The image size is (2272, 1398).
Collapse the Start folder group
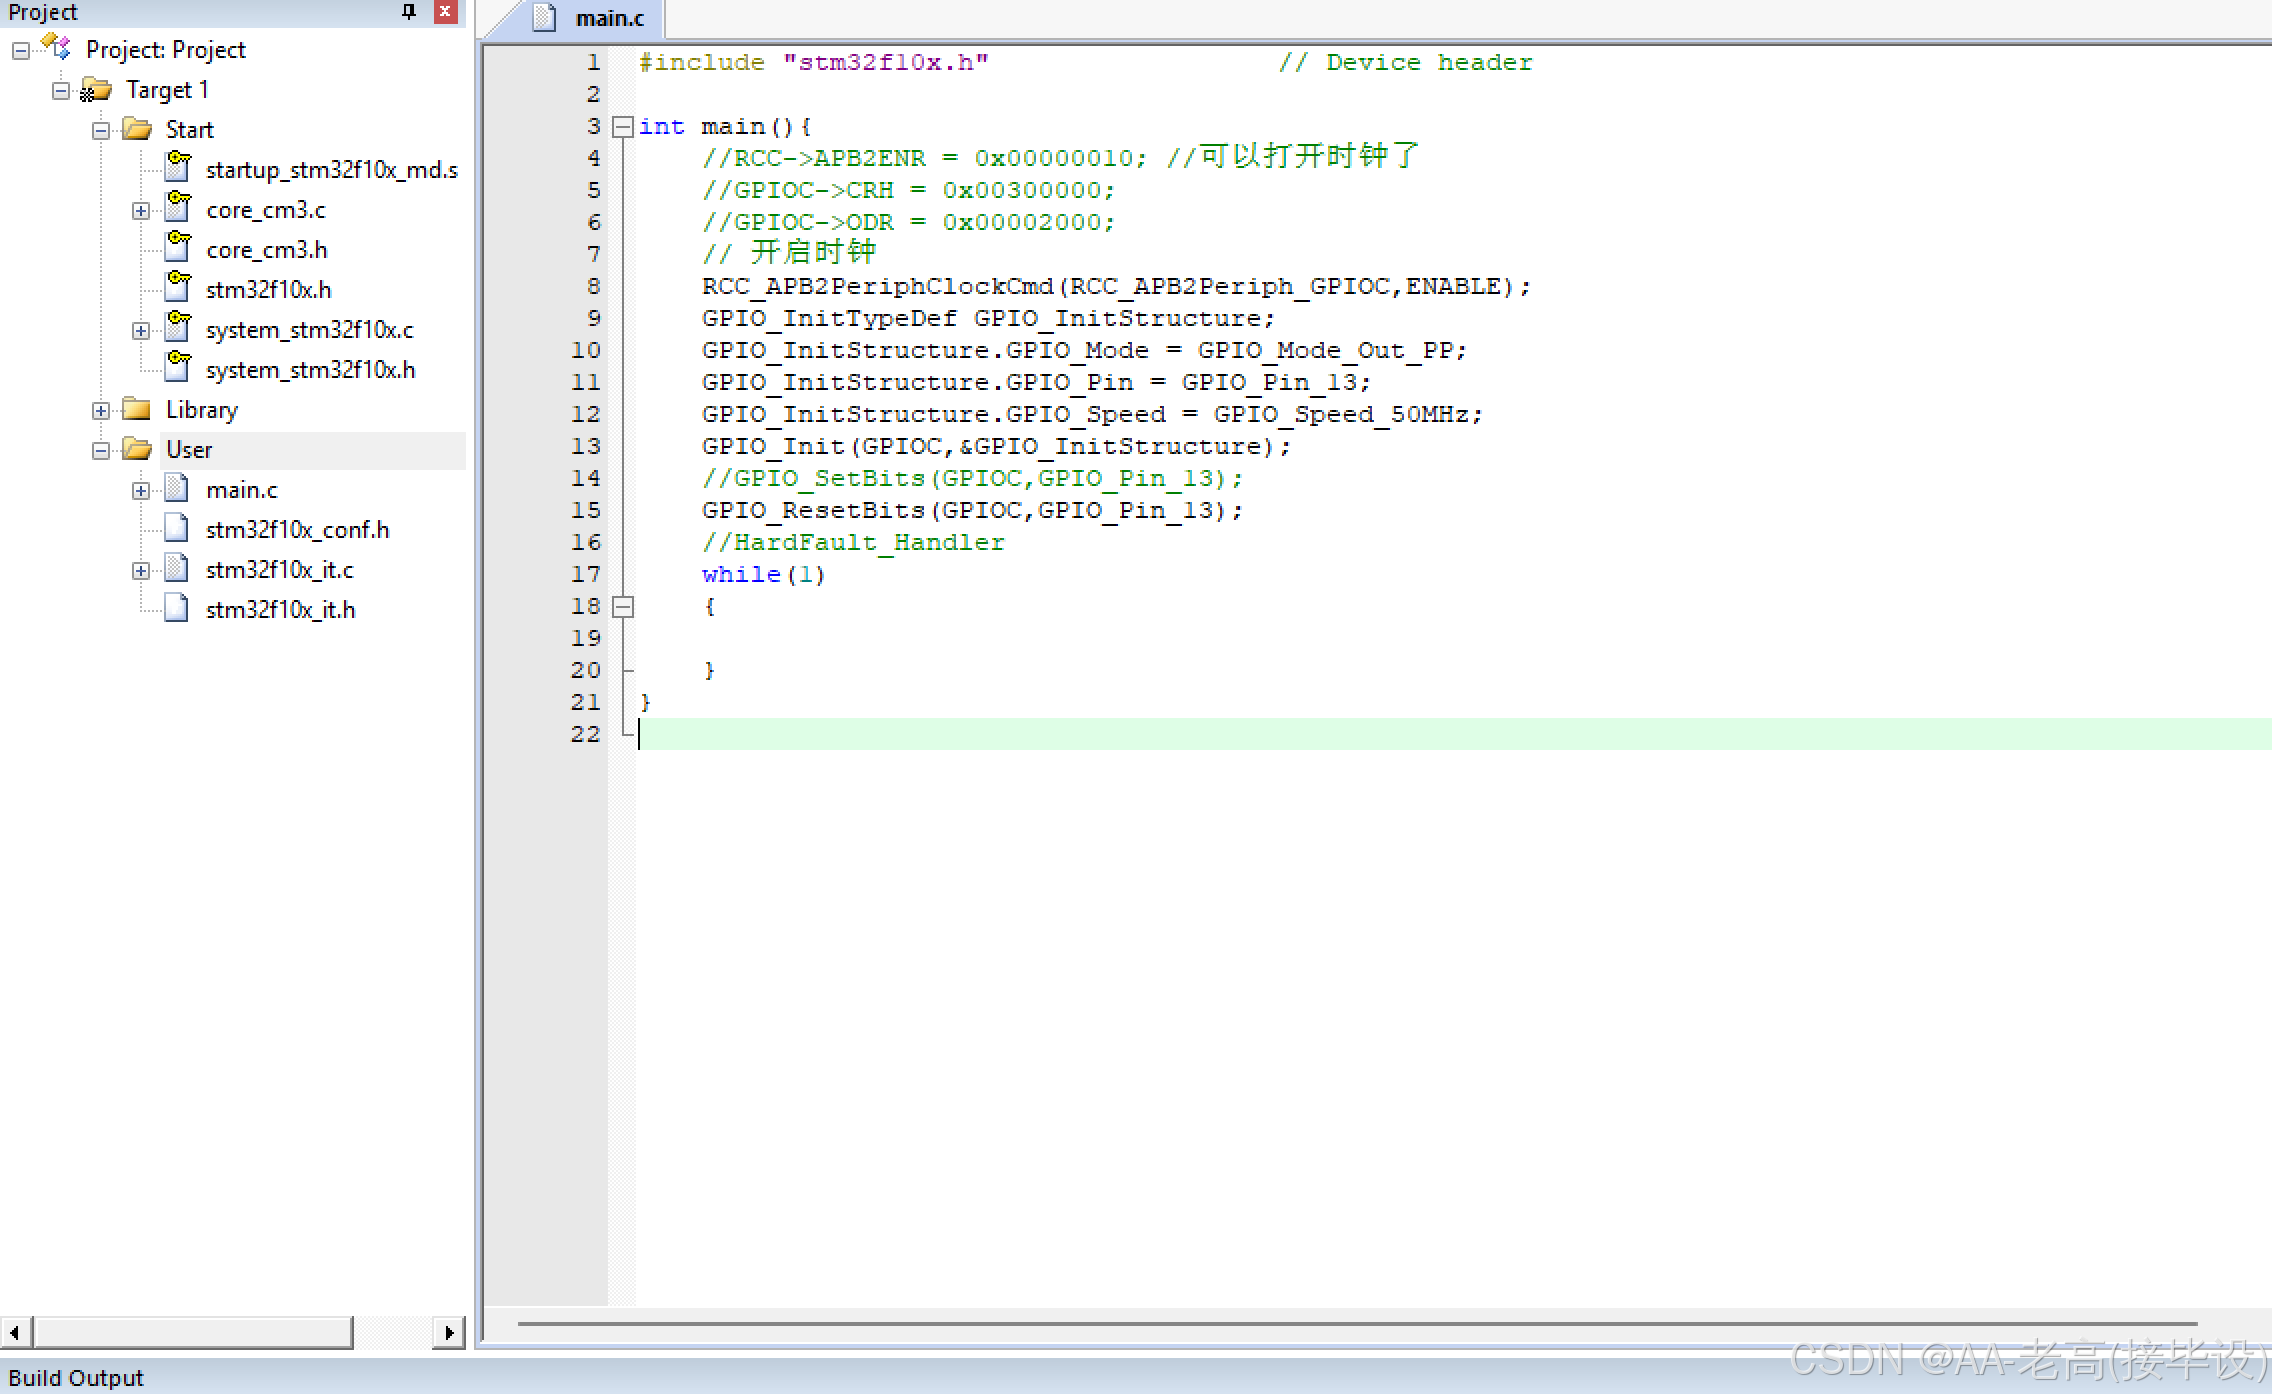click(x=101, y=130)
